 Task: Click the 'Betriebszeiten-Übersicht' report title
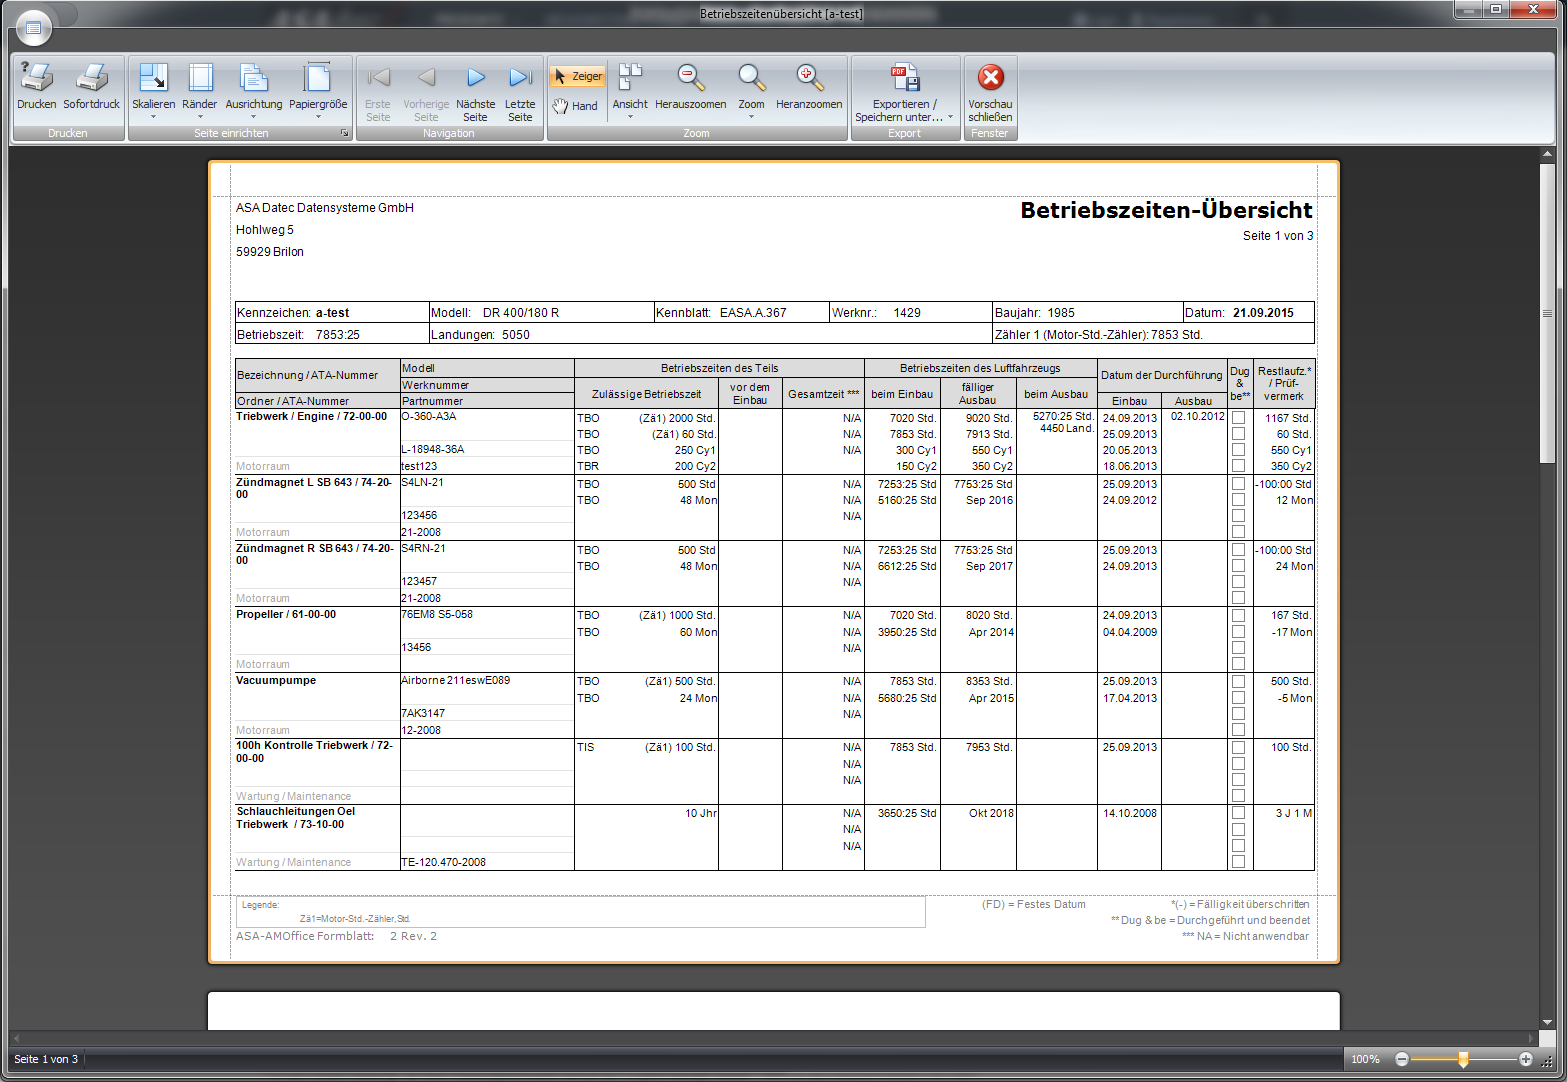point(1166,210)
